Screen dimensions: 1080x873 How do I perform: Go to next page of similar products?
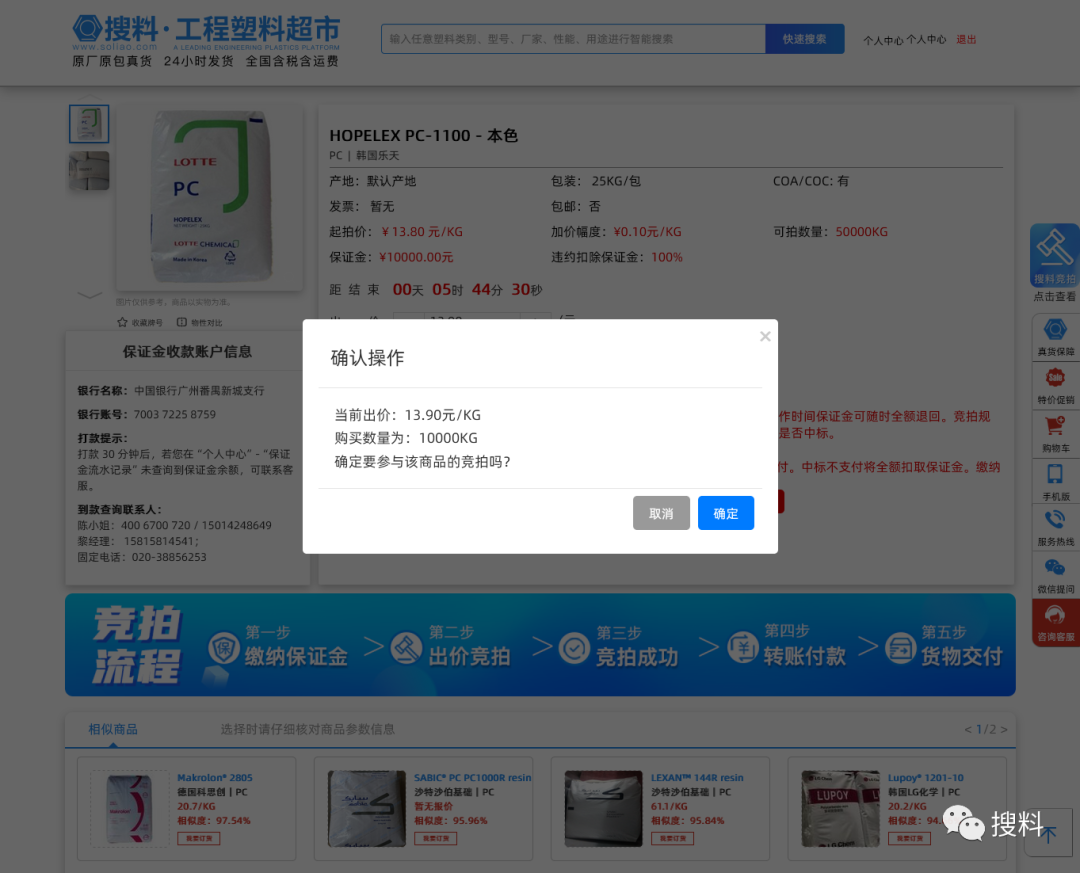pos(1003,729)
